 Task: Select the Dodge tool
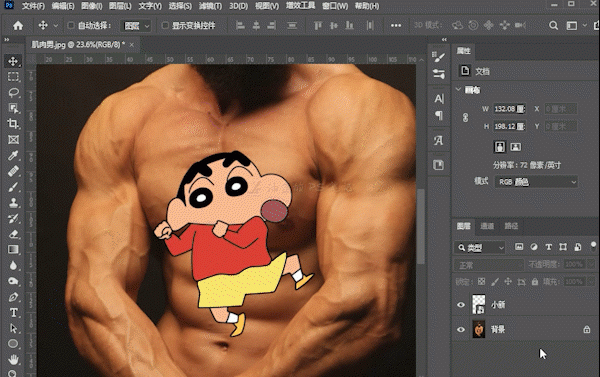13,281
